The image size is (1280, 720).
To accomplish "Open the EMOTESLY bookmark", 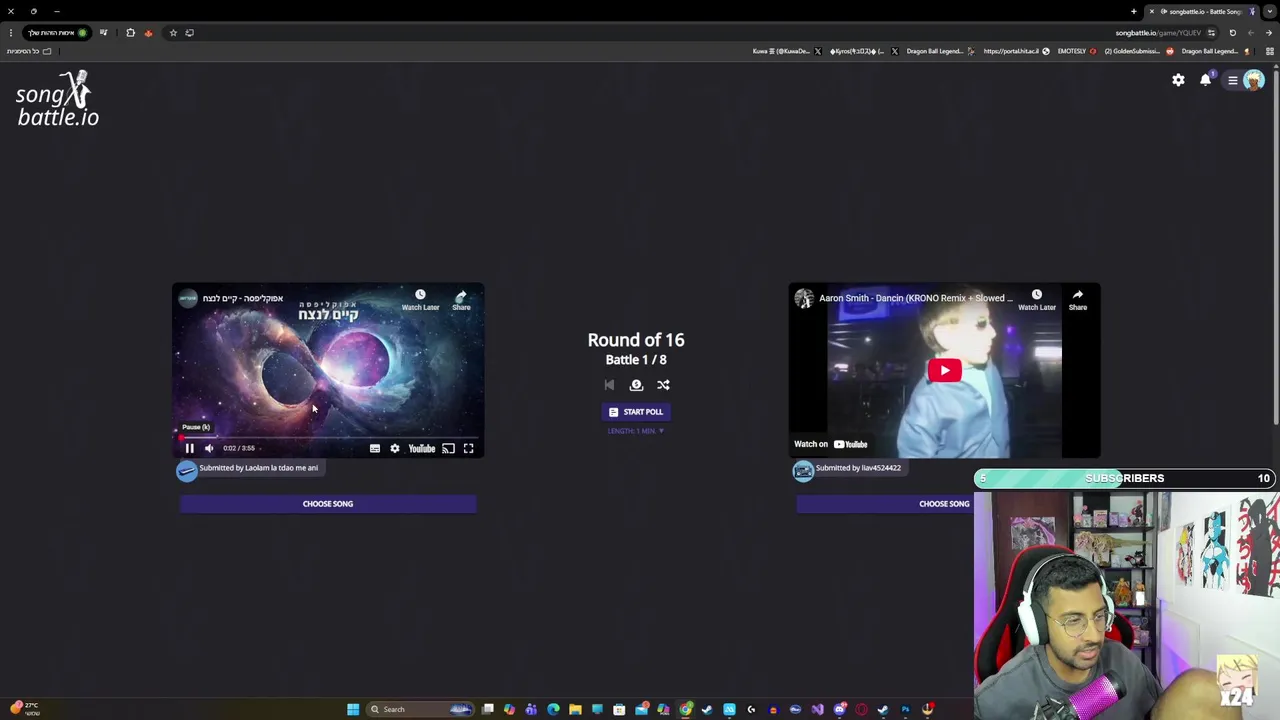I will pyautogui.click(x=1076, y=51).
